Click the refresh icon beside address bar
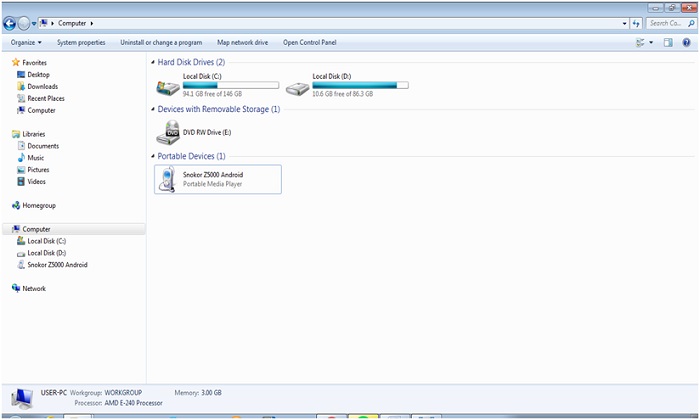The width and height of the screenshot is (700, 420). [636, 23]
